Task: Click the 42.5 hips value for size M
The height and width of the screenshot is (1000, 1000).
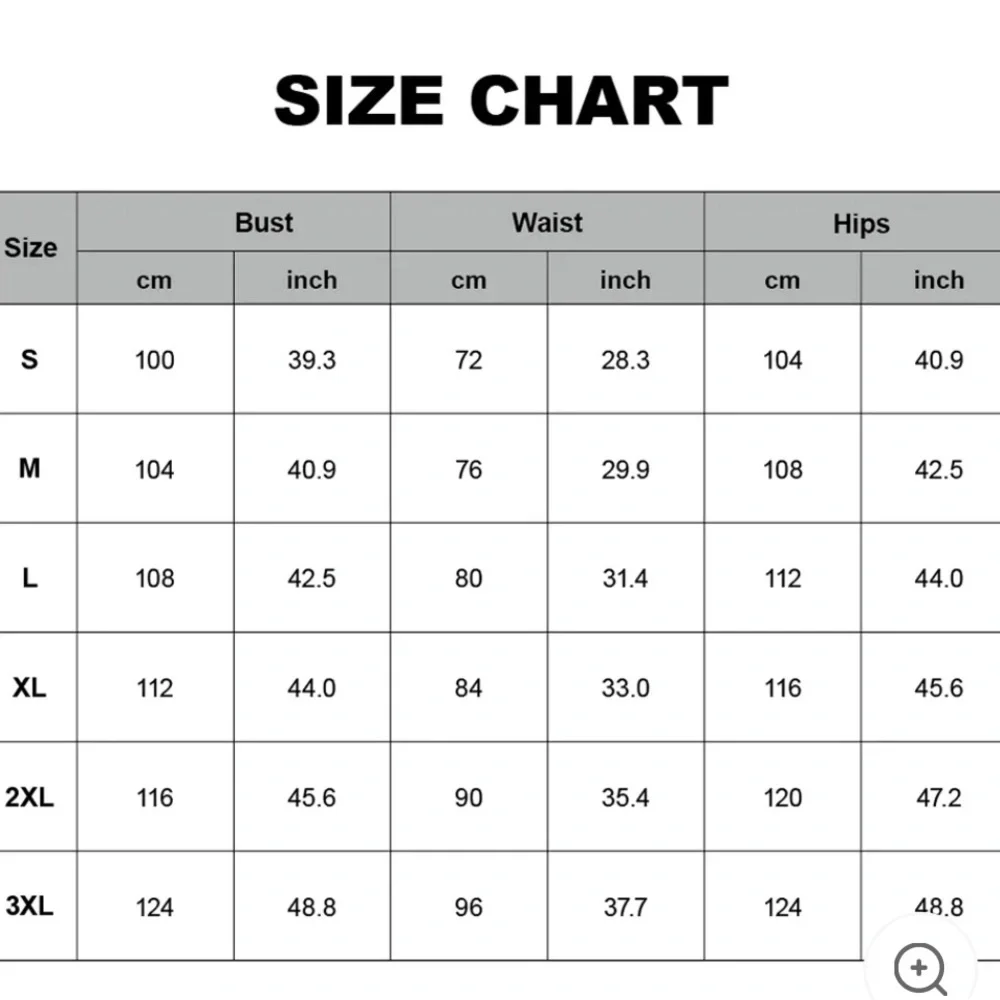Action: coord(938,469)
